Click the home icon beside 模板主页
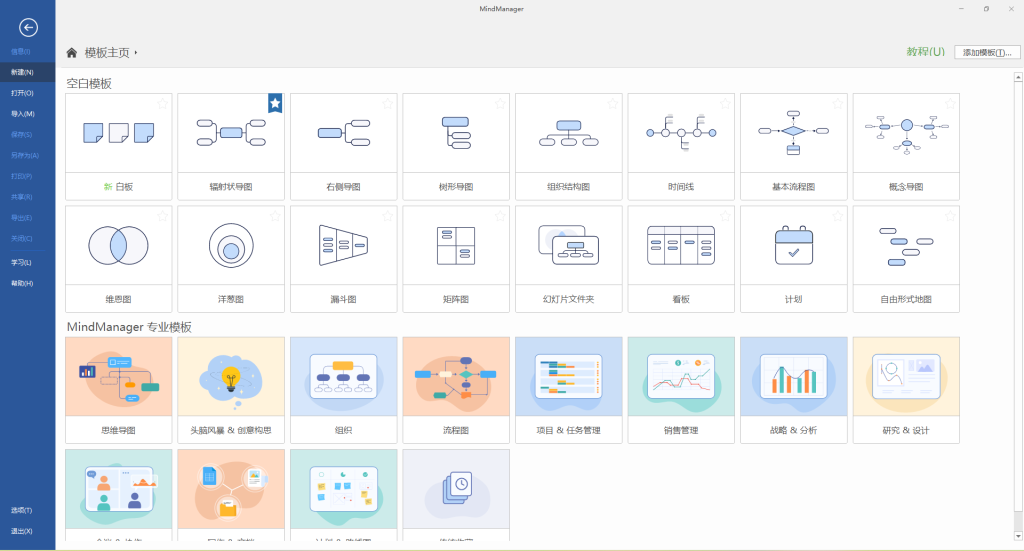 [x=72, y=52]
